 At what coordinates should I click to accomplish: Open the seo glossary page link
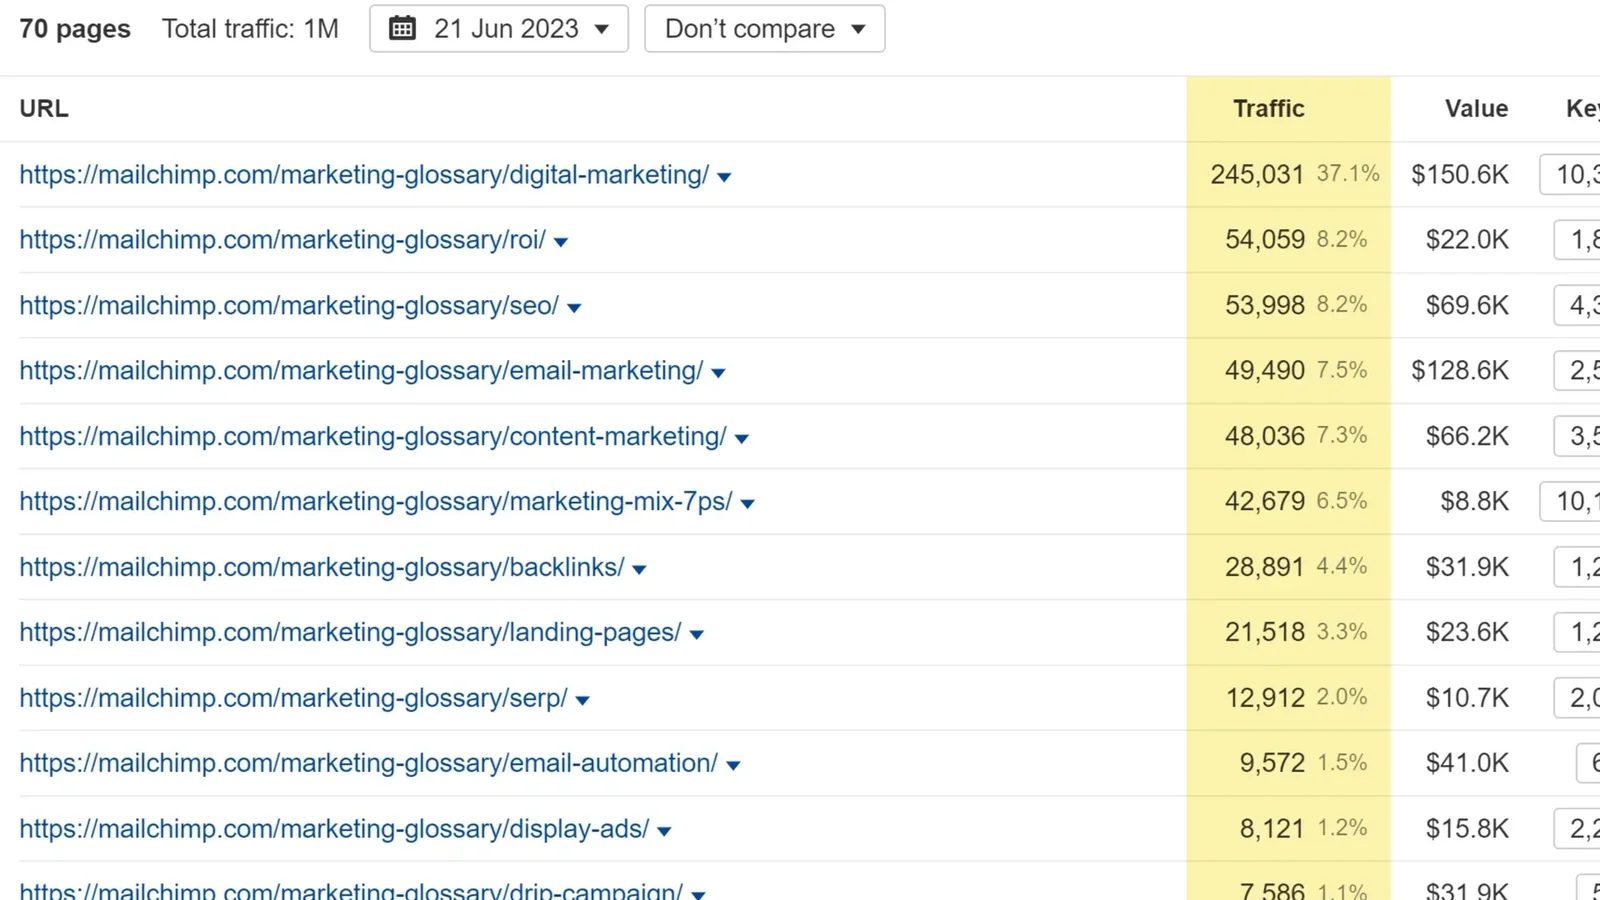click(x=289, y=306)
